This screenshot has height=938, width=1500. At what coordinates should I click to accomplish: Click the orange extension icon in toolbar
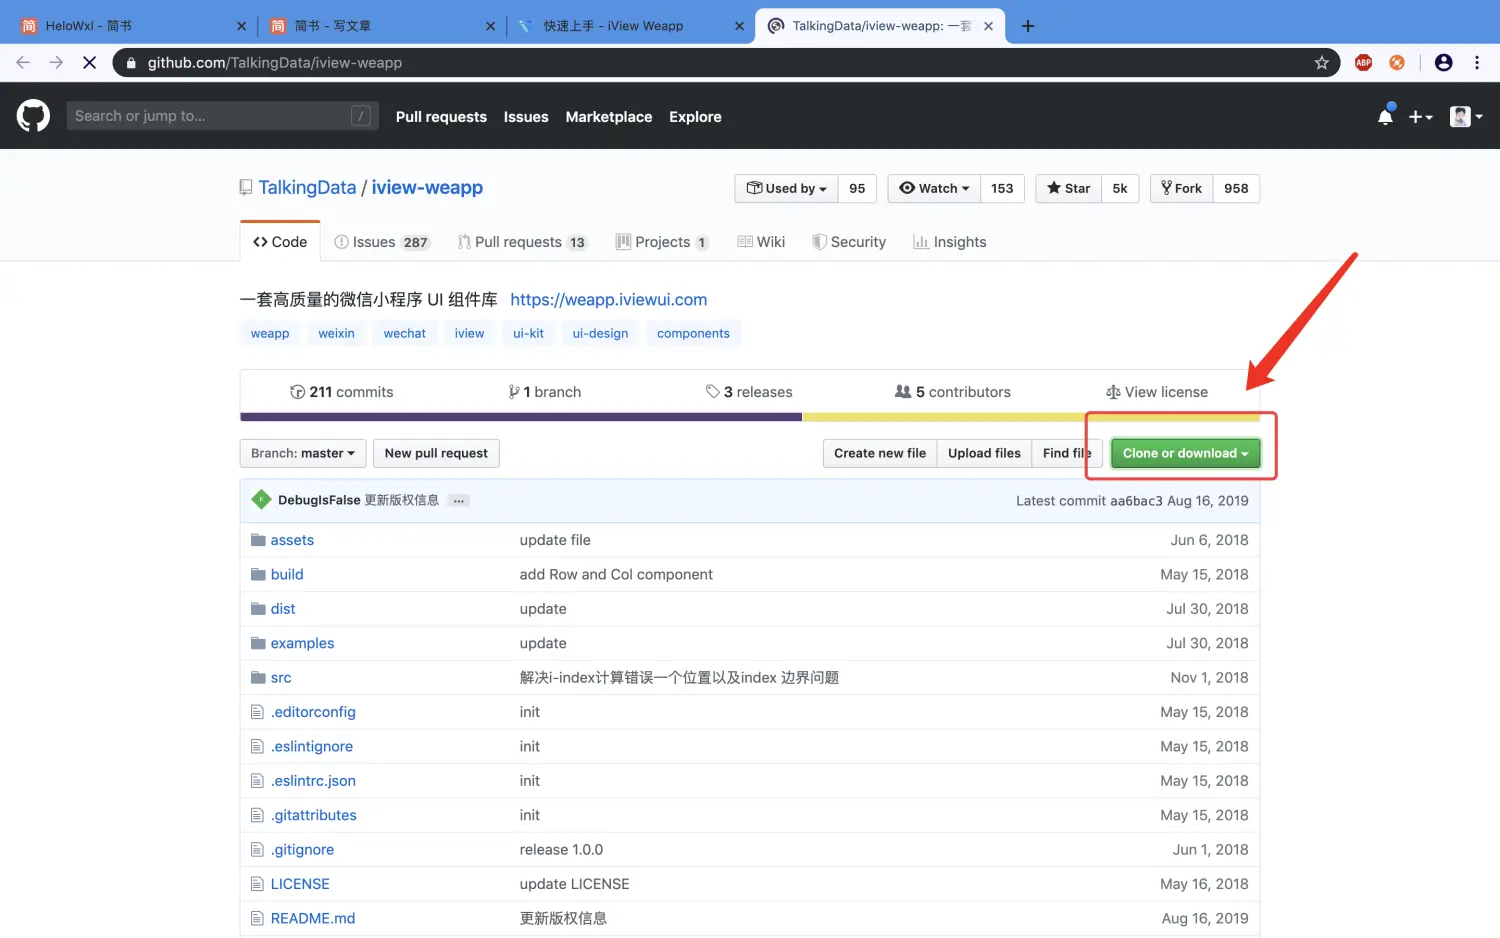point(1397,63)
